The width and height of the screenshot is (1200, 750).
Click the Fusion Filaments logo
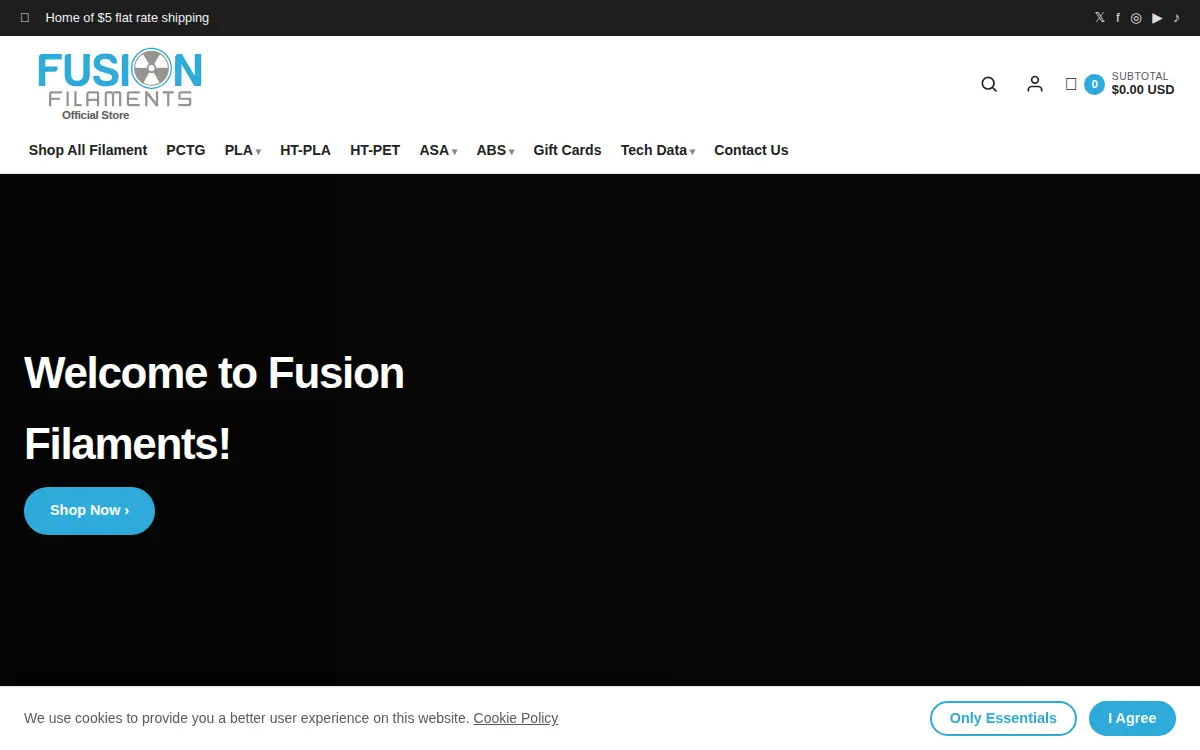[x=120, y=78]
